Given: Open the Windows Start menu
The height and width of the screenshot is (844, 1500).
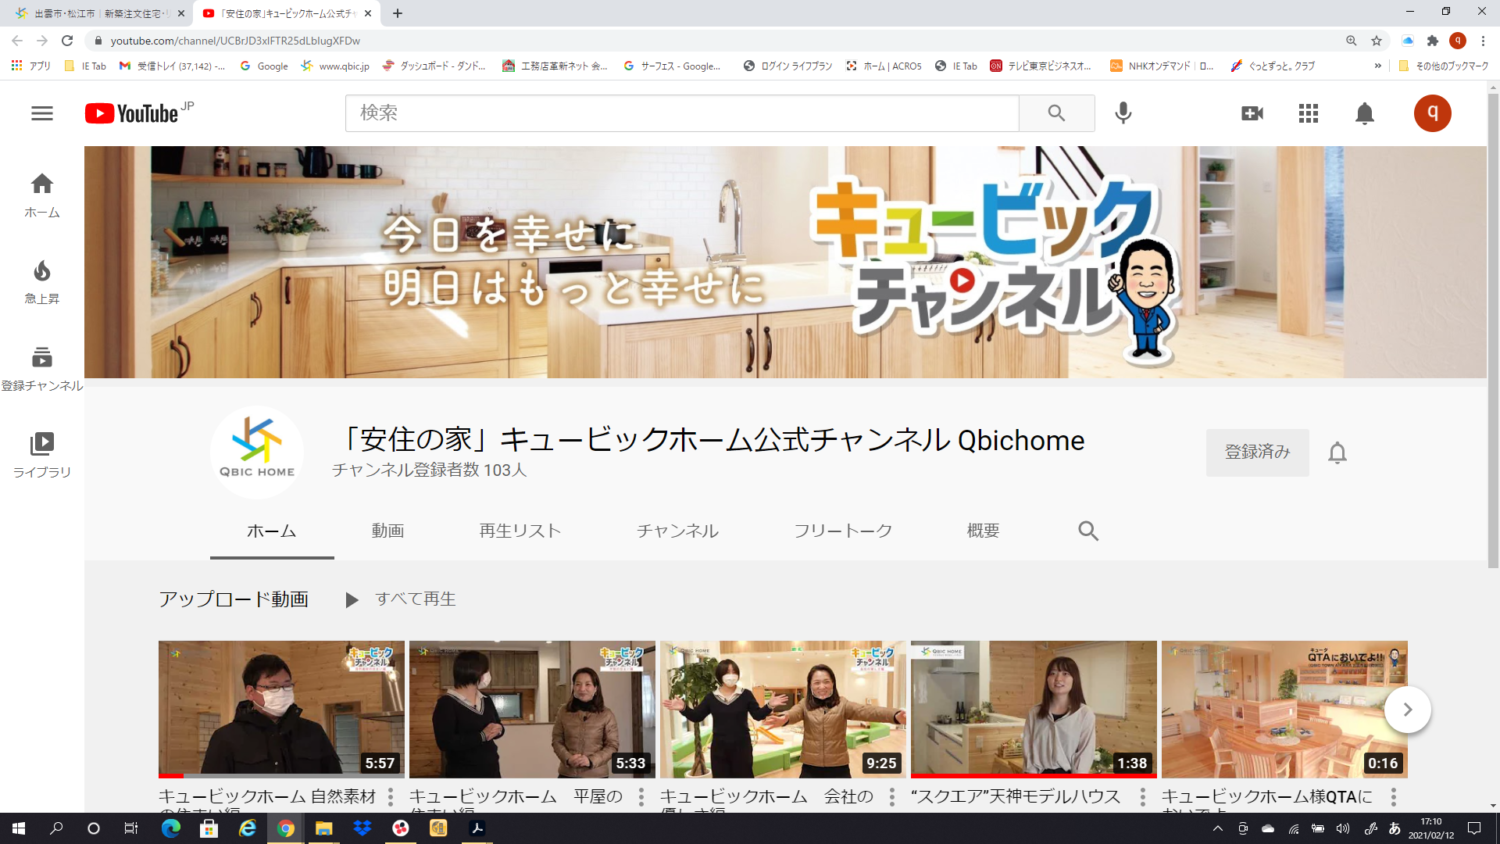Looking at the screenshot, I should (x=18, y=828).
